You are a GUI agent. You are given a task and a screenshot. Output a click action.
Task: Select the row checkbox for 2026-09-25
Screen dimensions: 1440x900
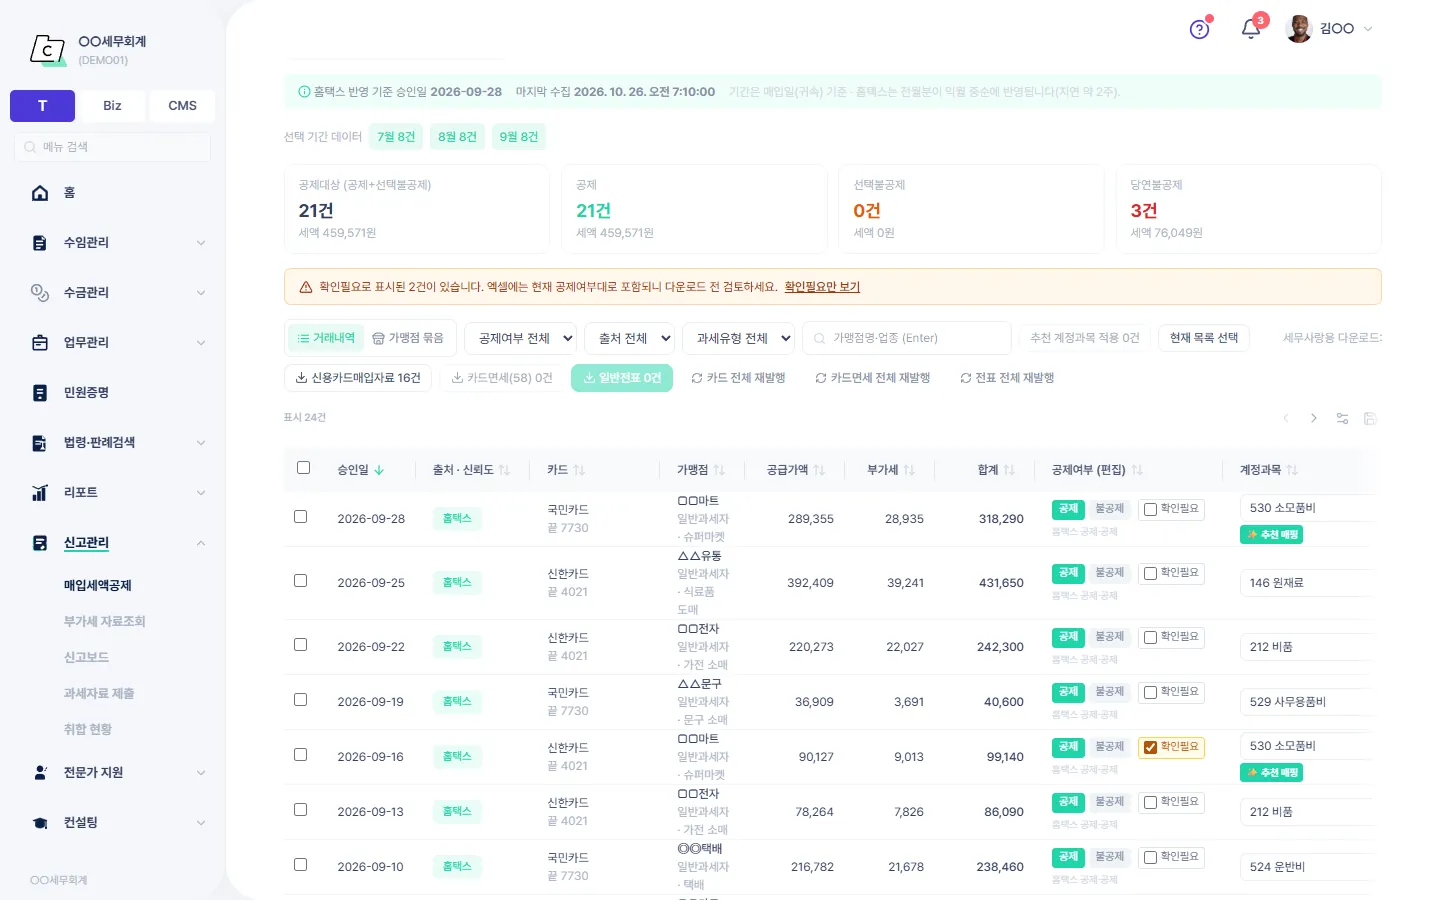pos(300,581)
